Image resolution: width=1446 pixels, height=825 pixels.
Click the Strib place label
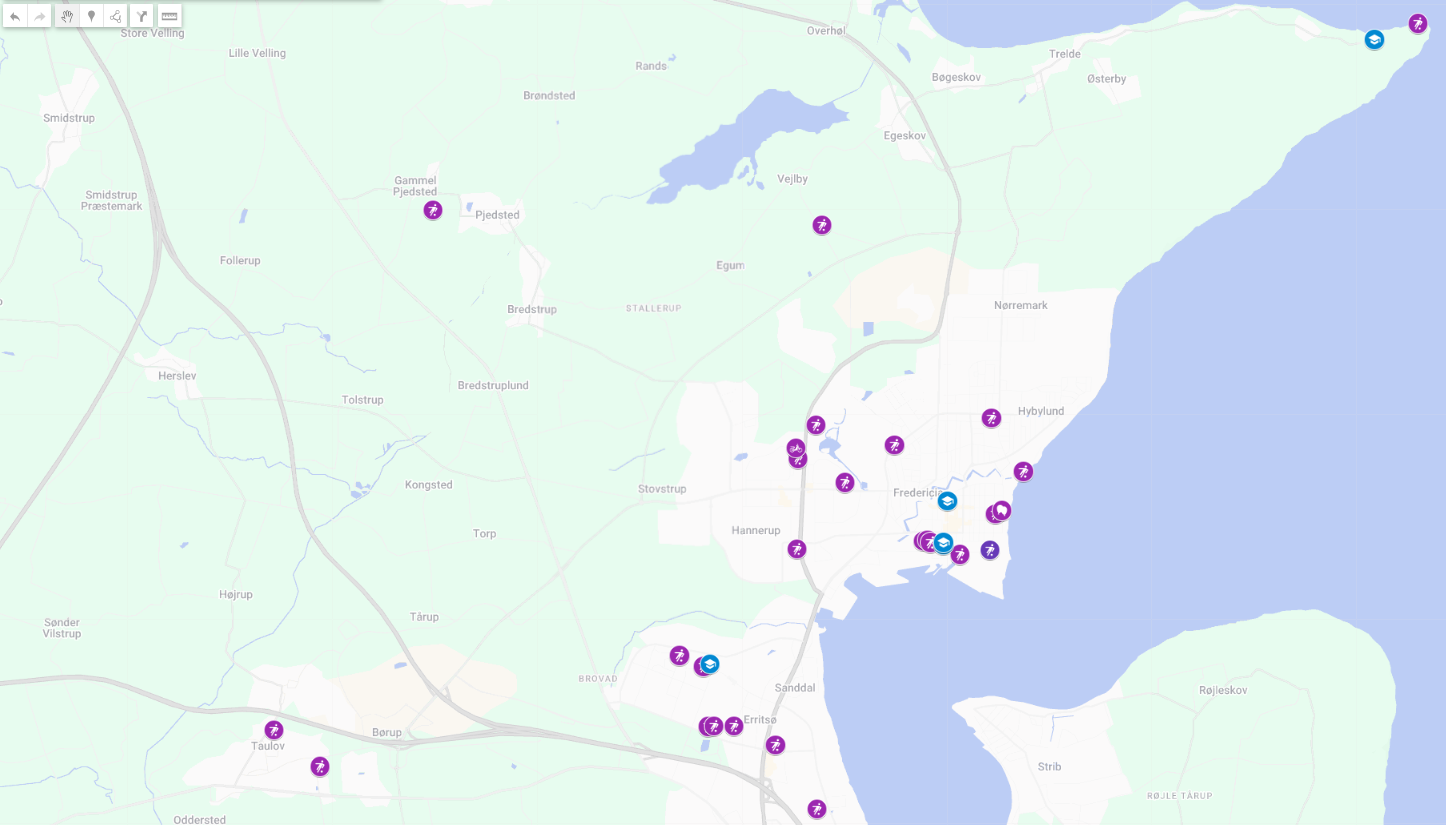point(1049,767)
